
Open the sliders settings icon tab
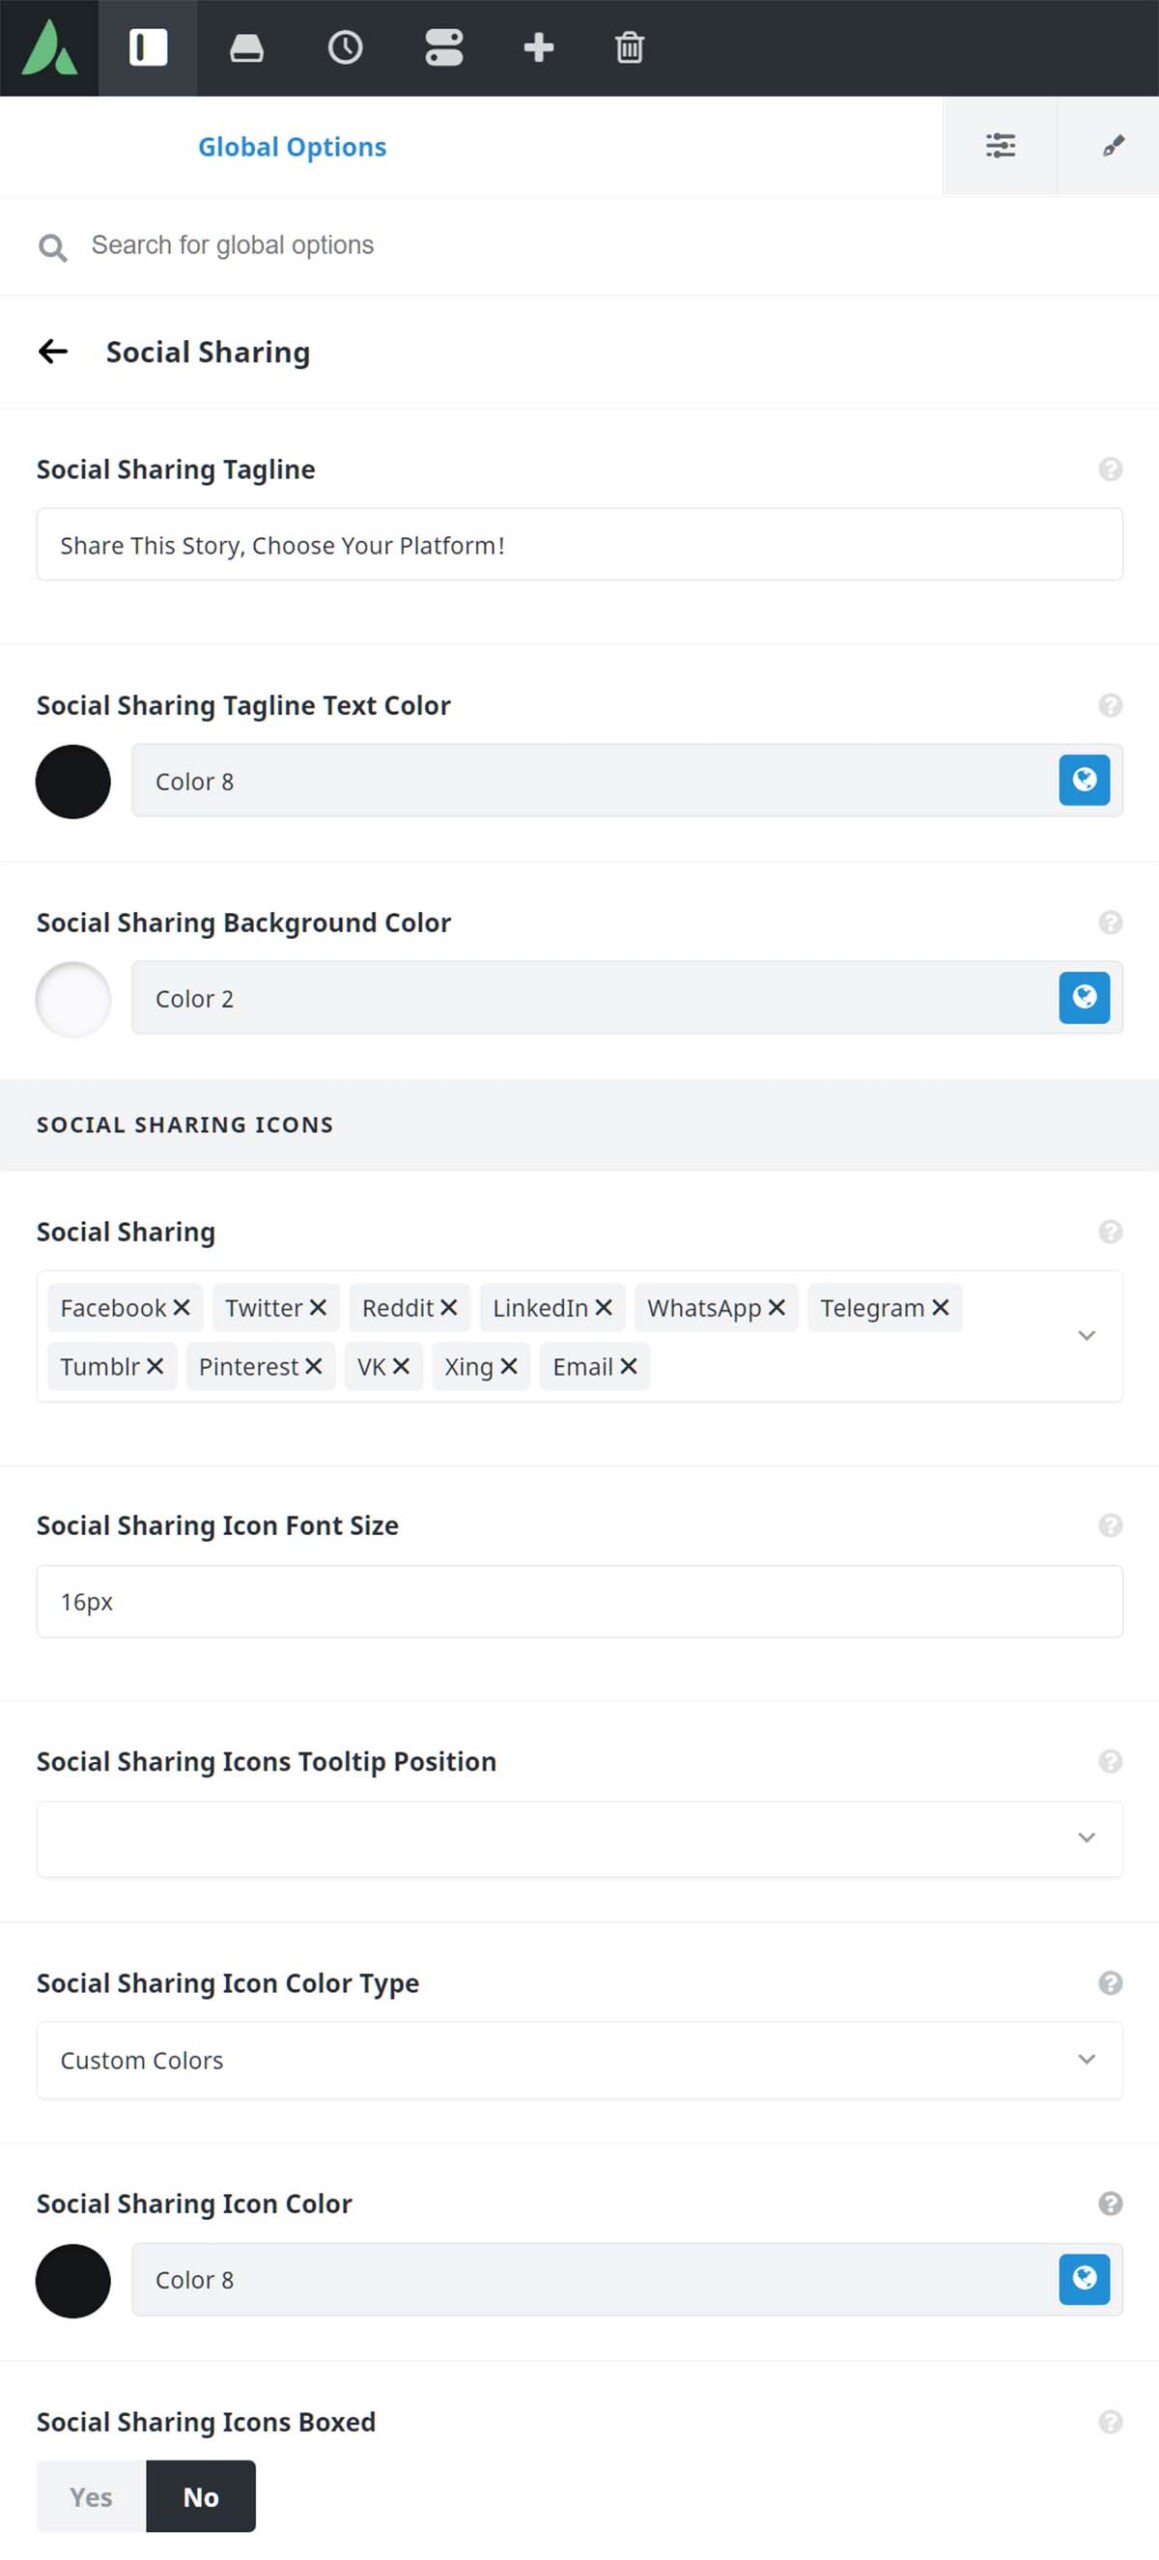click(x=1000, y=146)
